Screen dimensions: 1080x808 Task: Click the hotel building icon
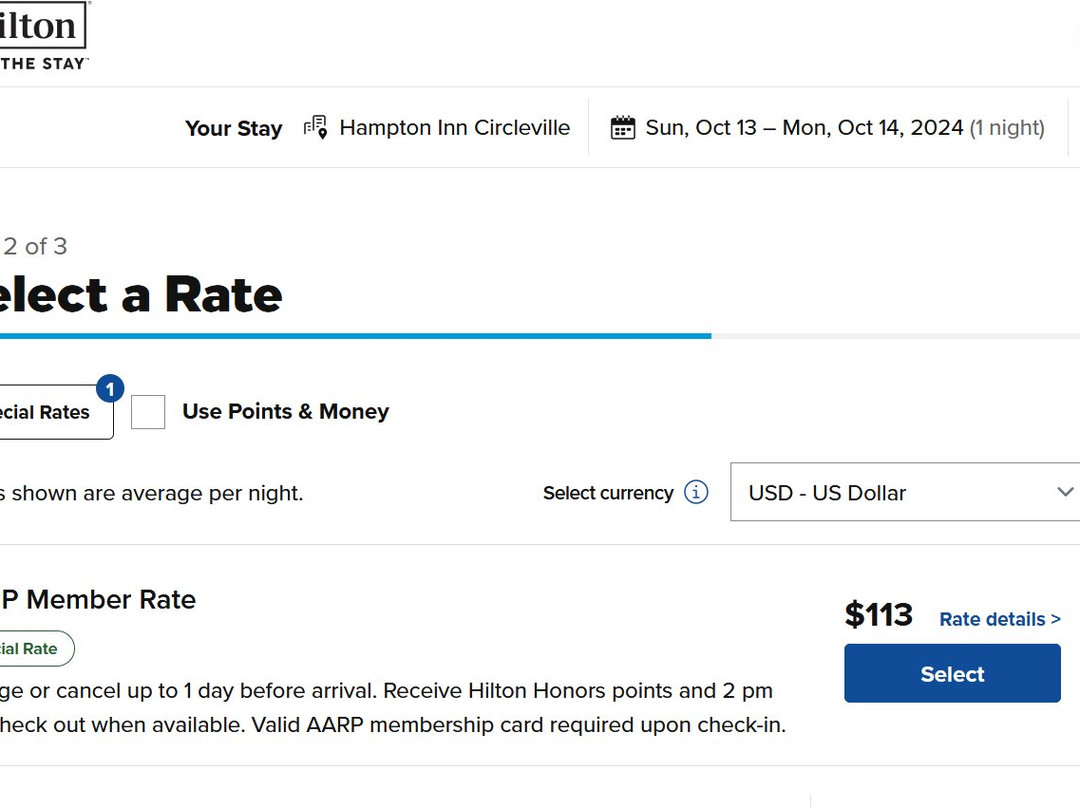point(316,128)
